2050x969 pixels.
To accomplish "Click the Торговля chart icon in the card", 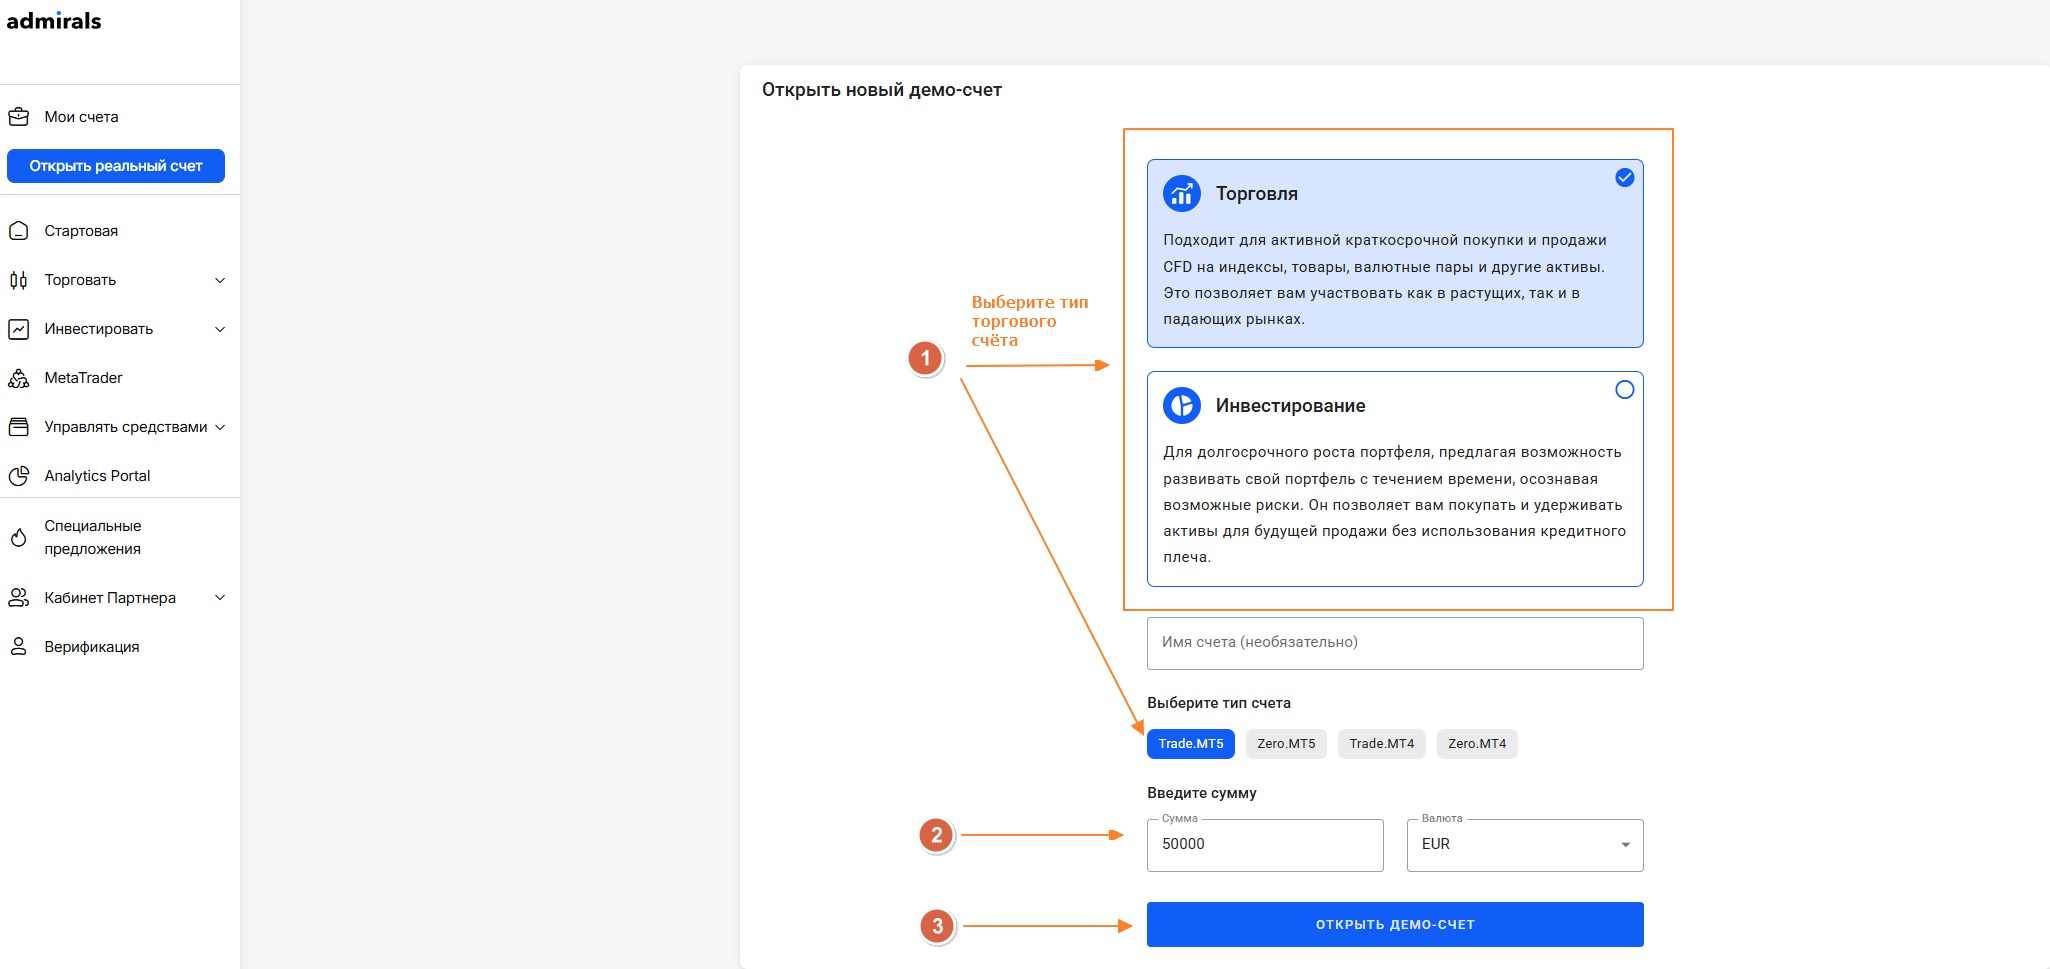I will pos(1182,193).
